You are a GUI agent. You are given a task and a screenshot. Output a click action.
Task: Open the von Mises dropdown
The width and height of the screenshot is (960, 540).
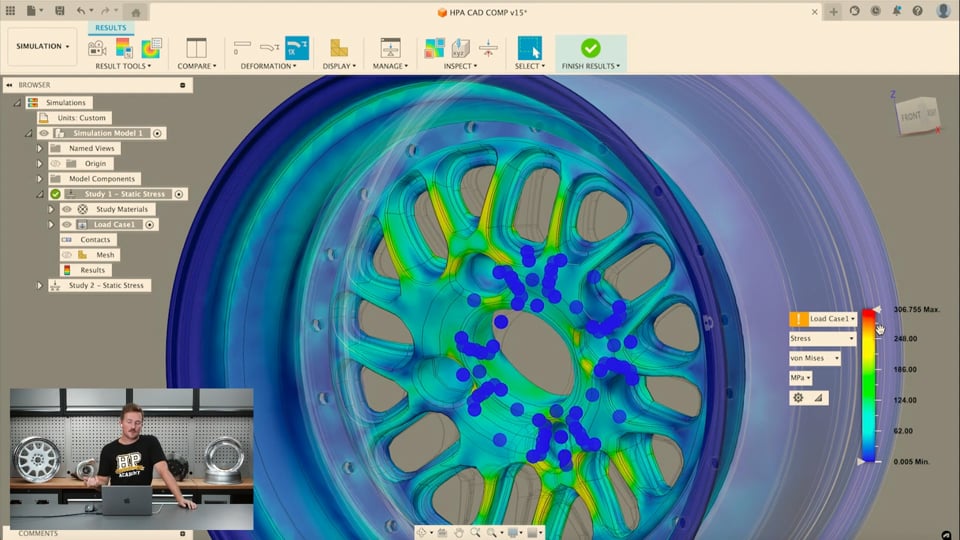(x=814, y=358)
